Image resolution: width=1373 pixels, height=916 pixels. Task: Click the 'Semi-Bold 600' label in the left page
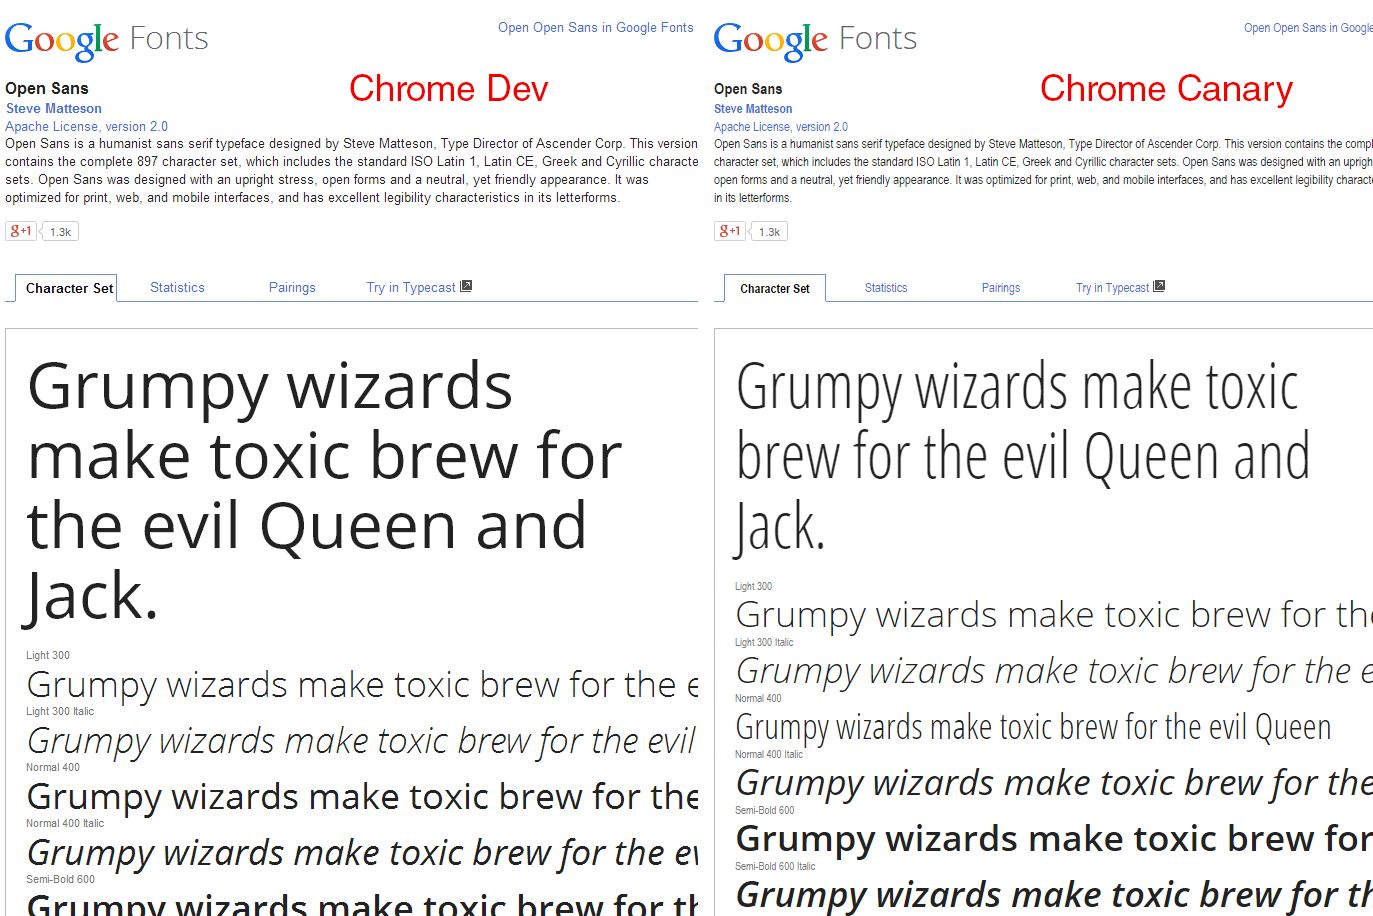[61, 879]
